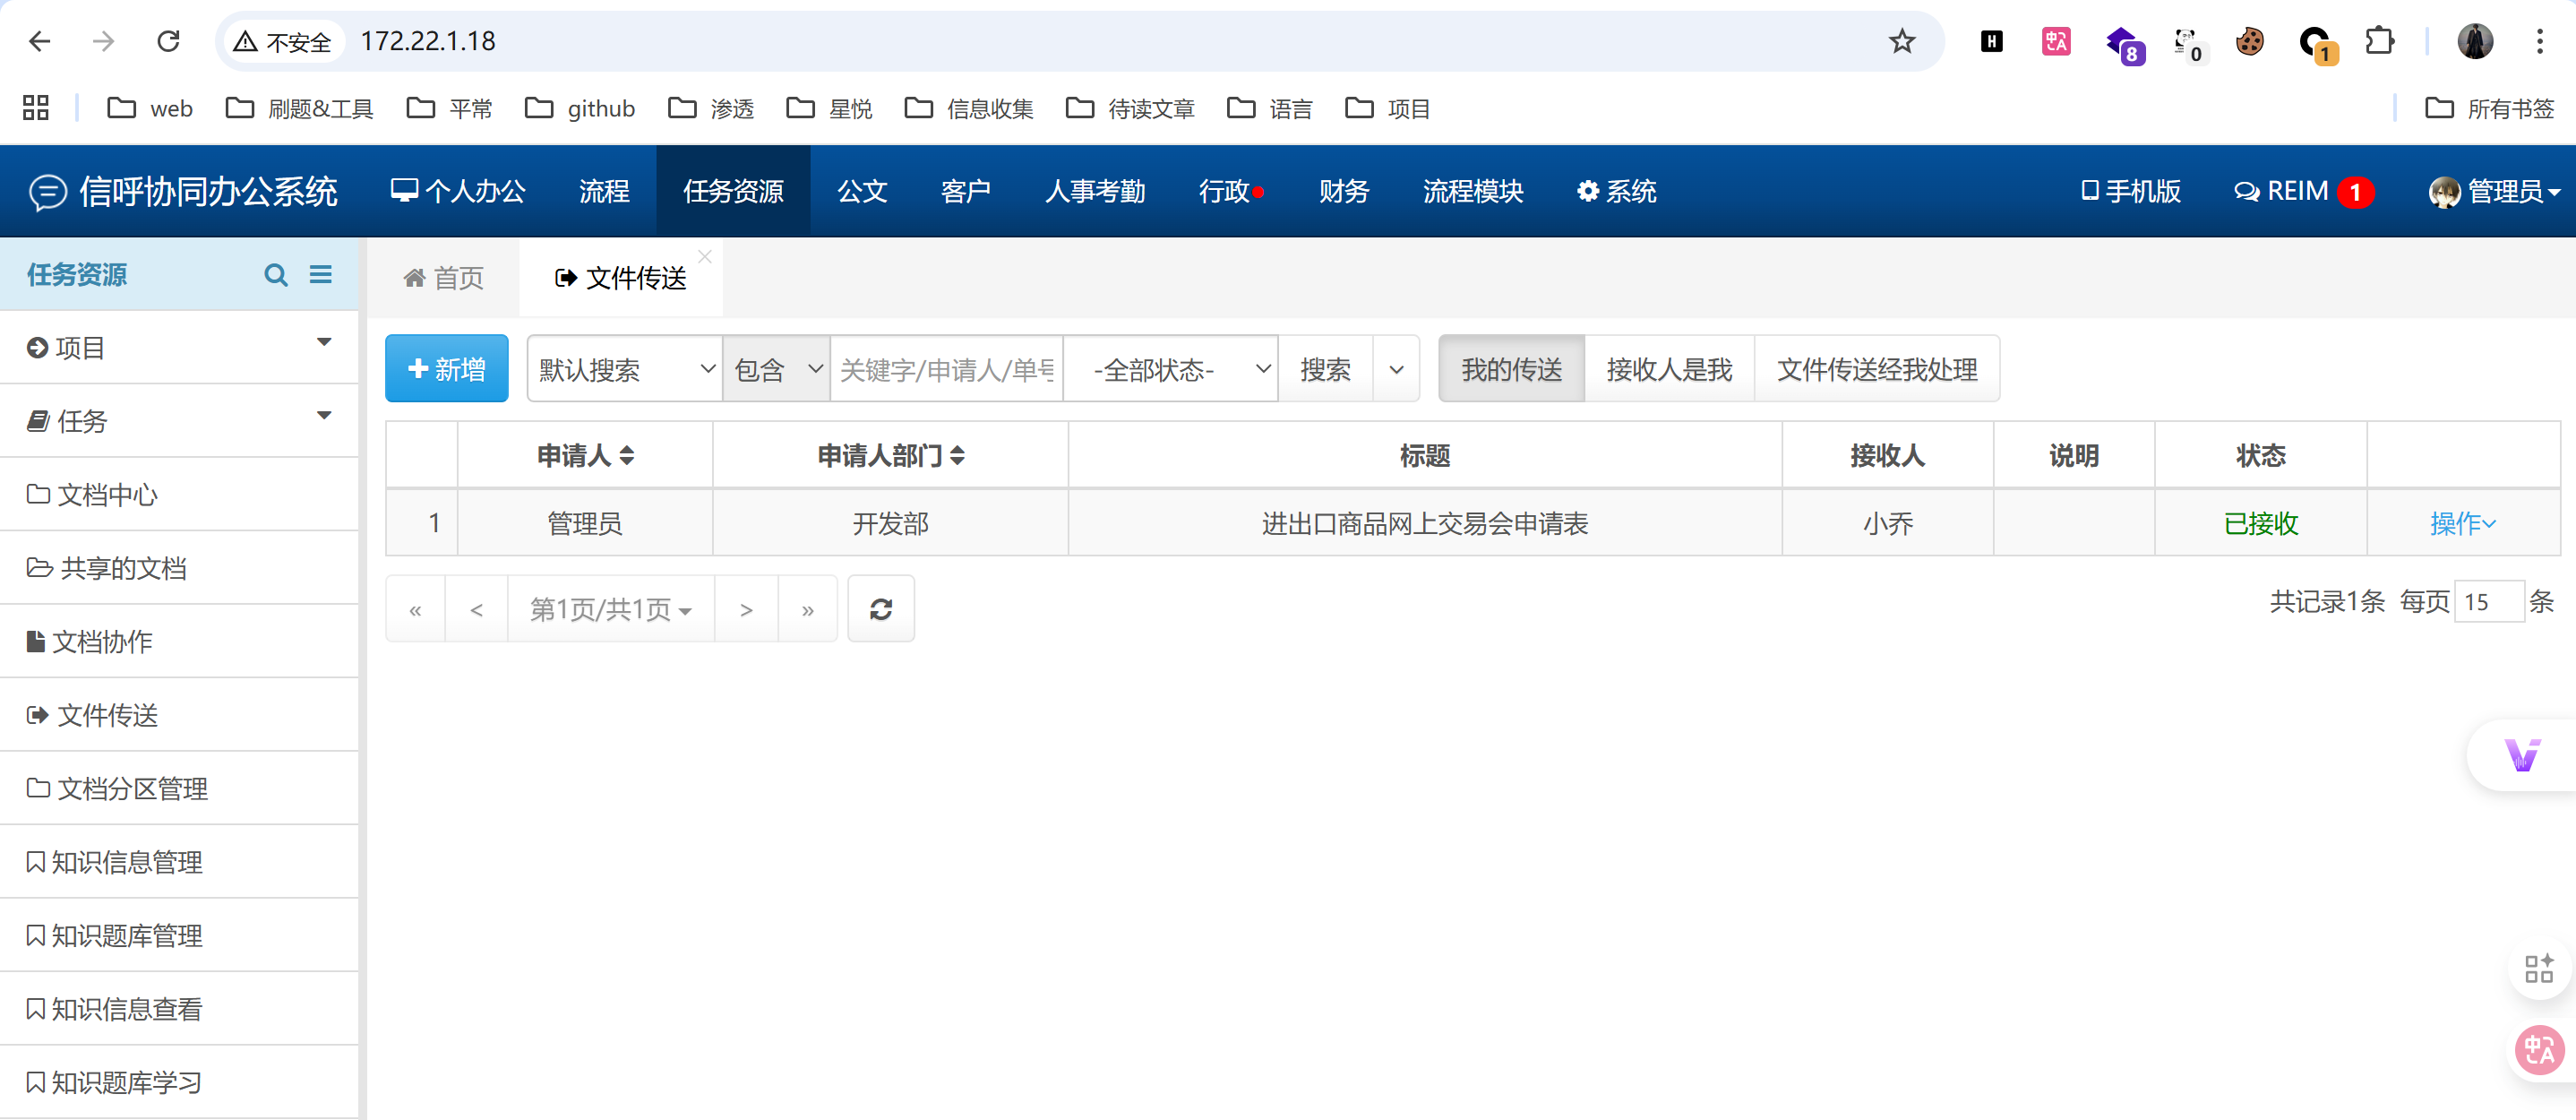The width and height of the screenshot is (2576, 1120).
Task: Open the 默认搜索 dropdown
Action: (625, 369)
